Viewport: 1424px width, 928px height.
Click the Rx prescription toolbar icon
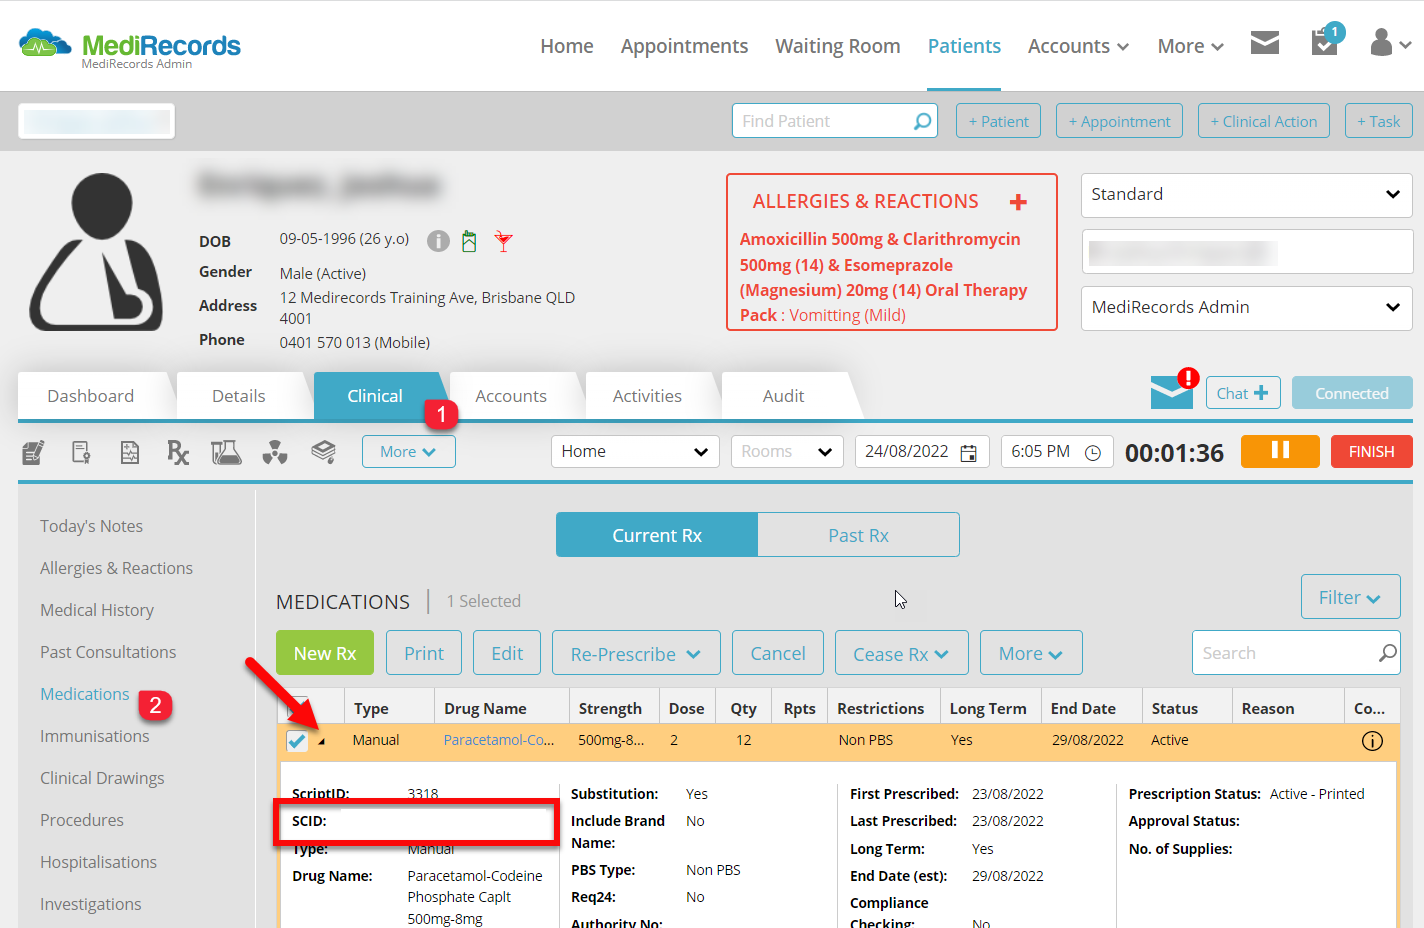tap(178, 453)
